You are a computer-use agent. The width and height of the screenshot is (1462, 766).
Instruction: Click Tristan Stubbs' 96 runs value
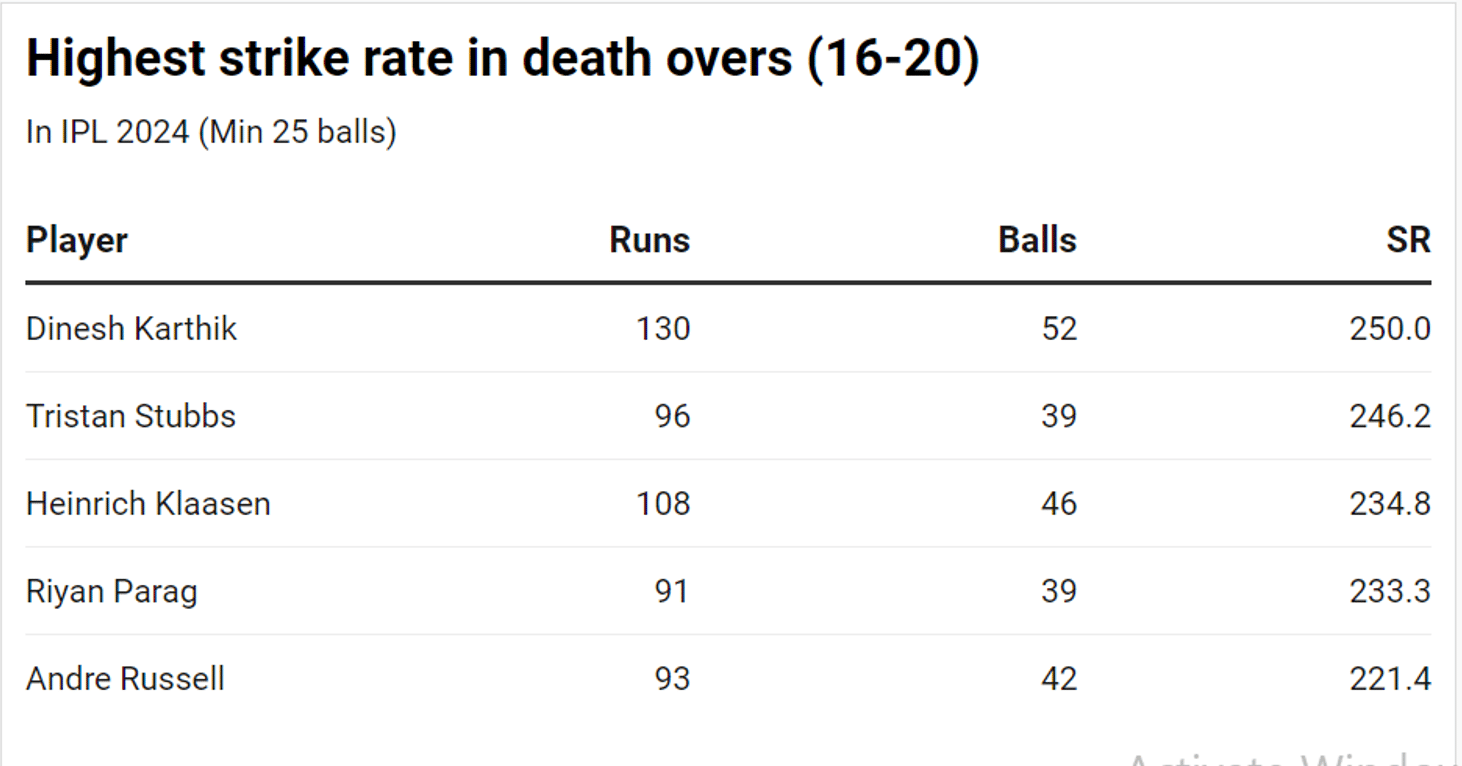tap(672, 416)
